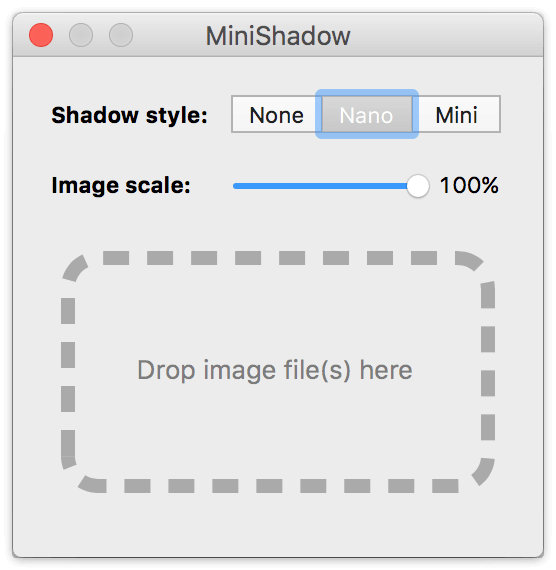Click the word "here" in the drop zone

(386, 370)
